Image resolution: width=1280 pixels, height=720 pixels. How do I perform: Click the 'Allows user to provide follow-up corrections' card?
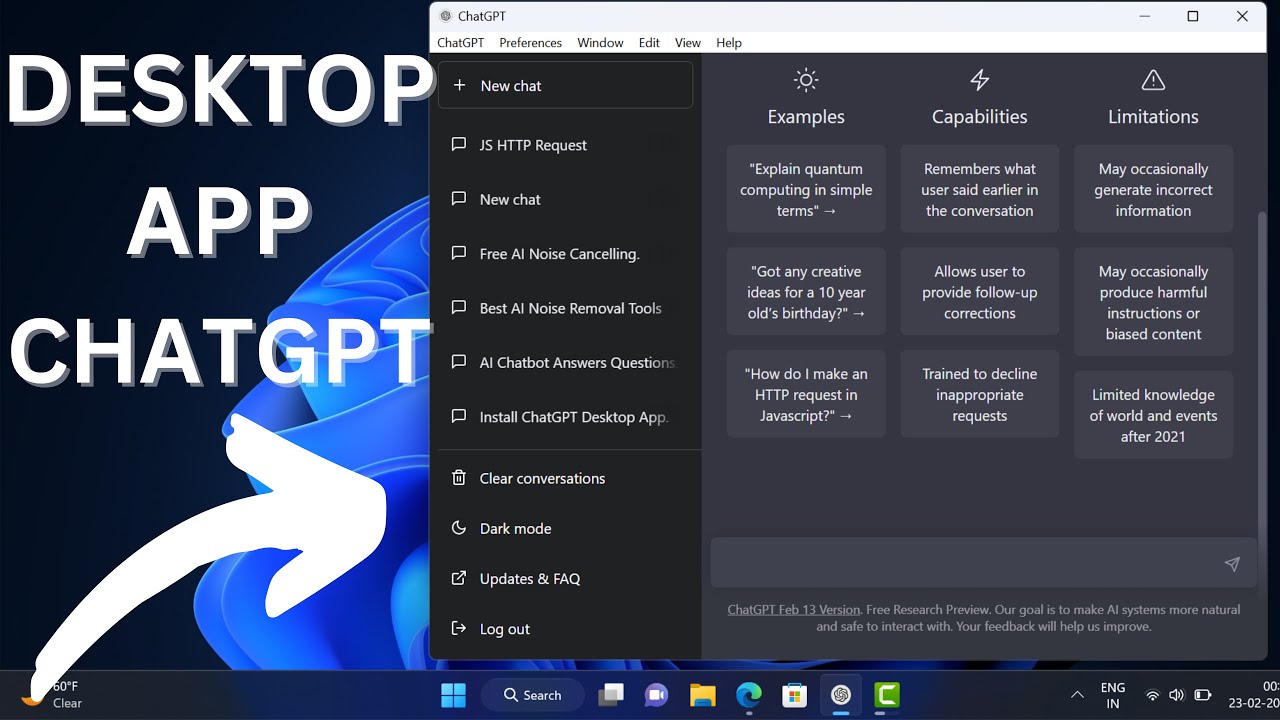(x=980, y=292)
